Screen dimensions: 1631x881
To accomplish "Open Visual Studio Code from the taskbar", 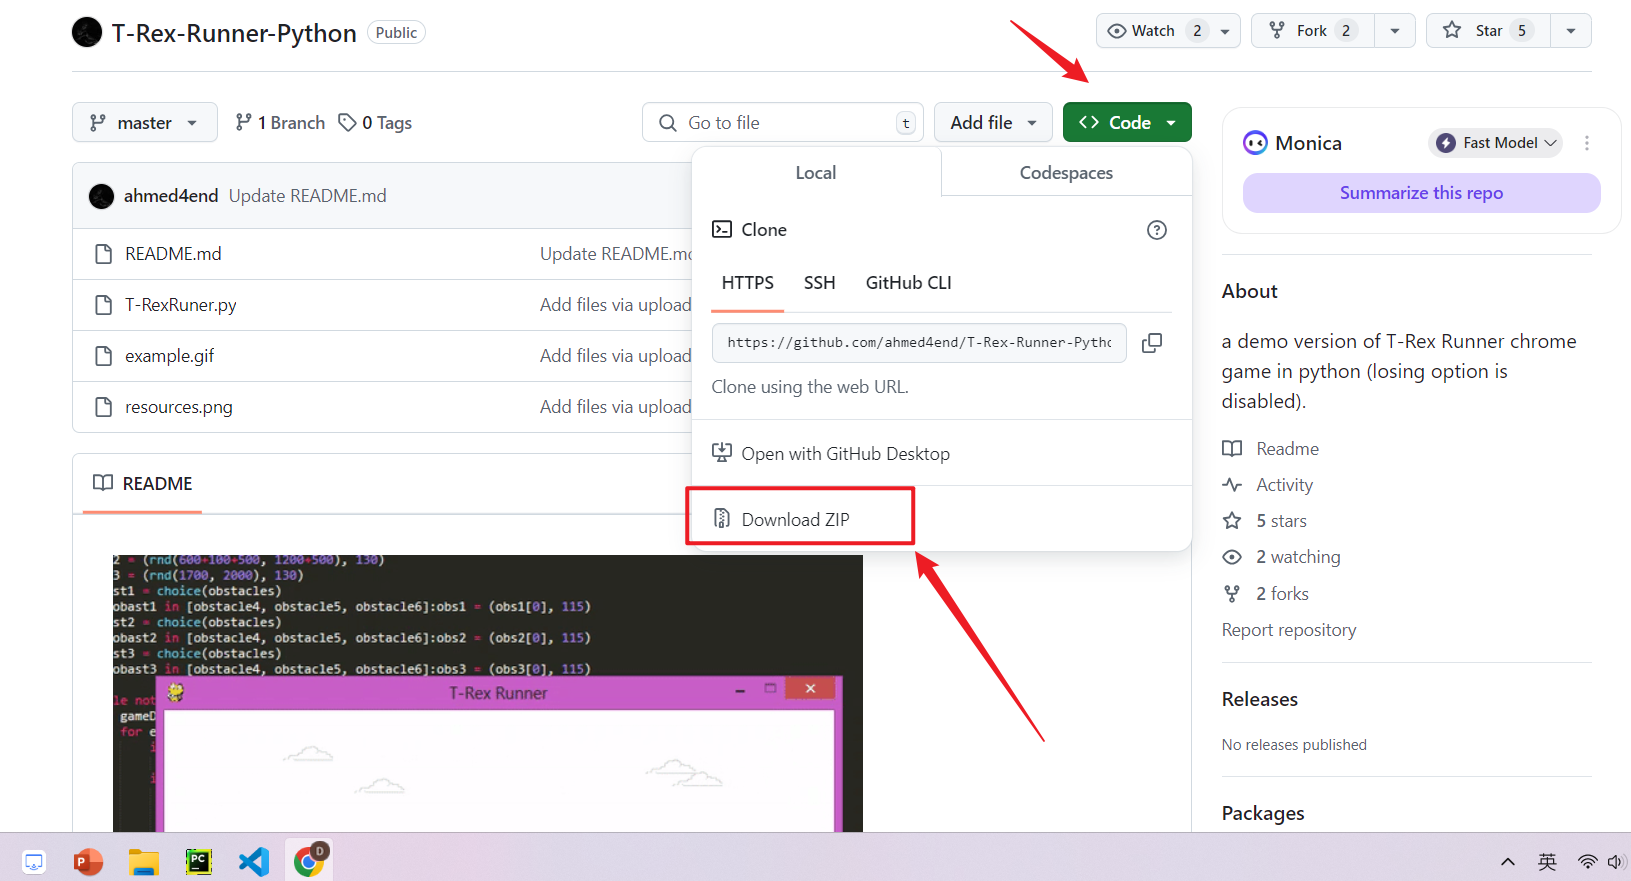I will pyautogui.click(x=254, y=861).
